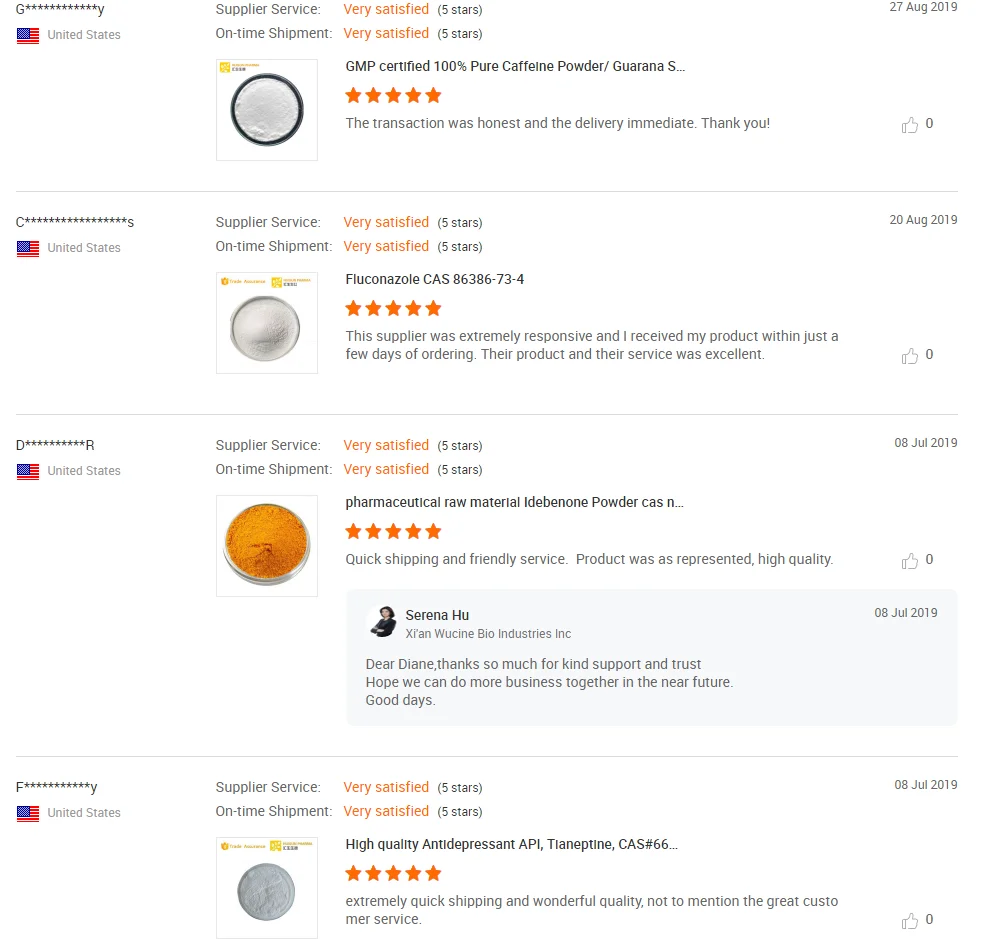Viewport: 985px width, 939px height.
Task: Mark the Idebenone review as helpful
Action: tap(910, 561)
